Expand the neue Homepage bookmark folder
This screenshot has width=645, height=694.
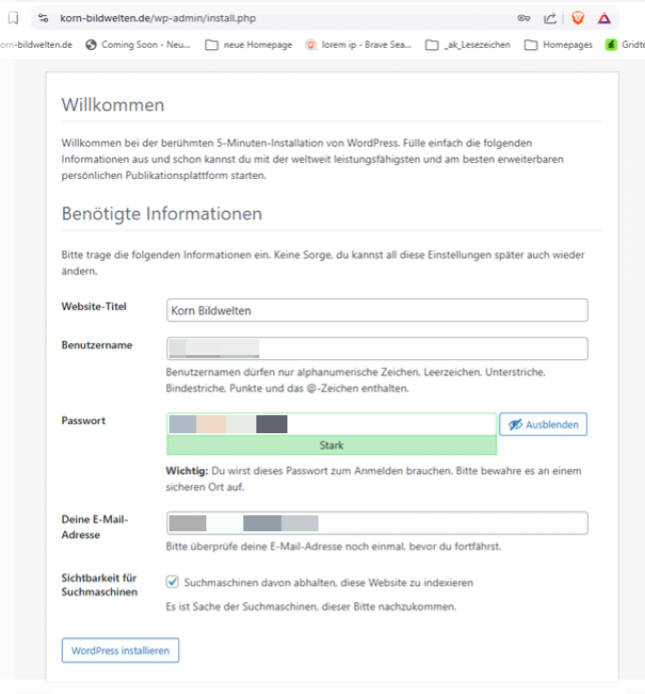tap(248, 45)
